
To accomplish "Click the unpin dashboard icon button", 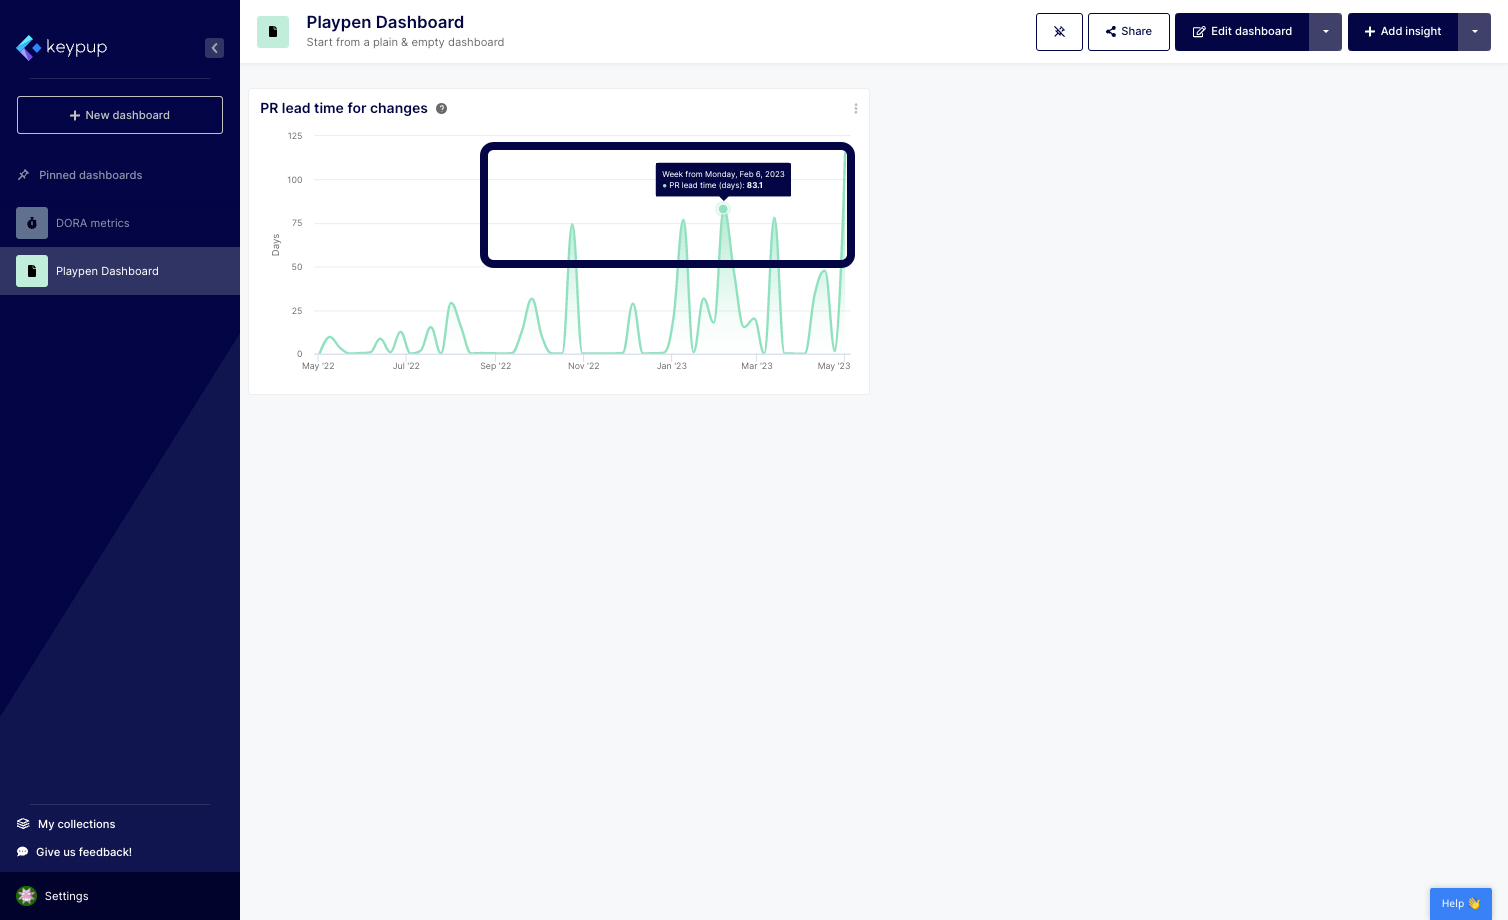I will tap(1059, 32).
